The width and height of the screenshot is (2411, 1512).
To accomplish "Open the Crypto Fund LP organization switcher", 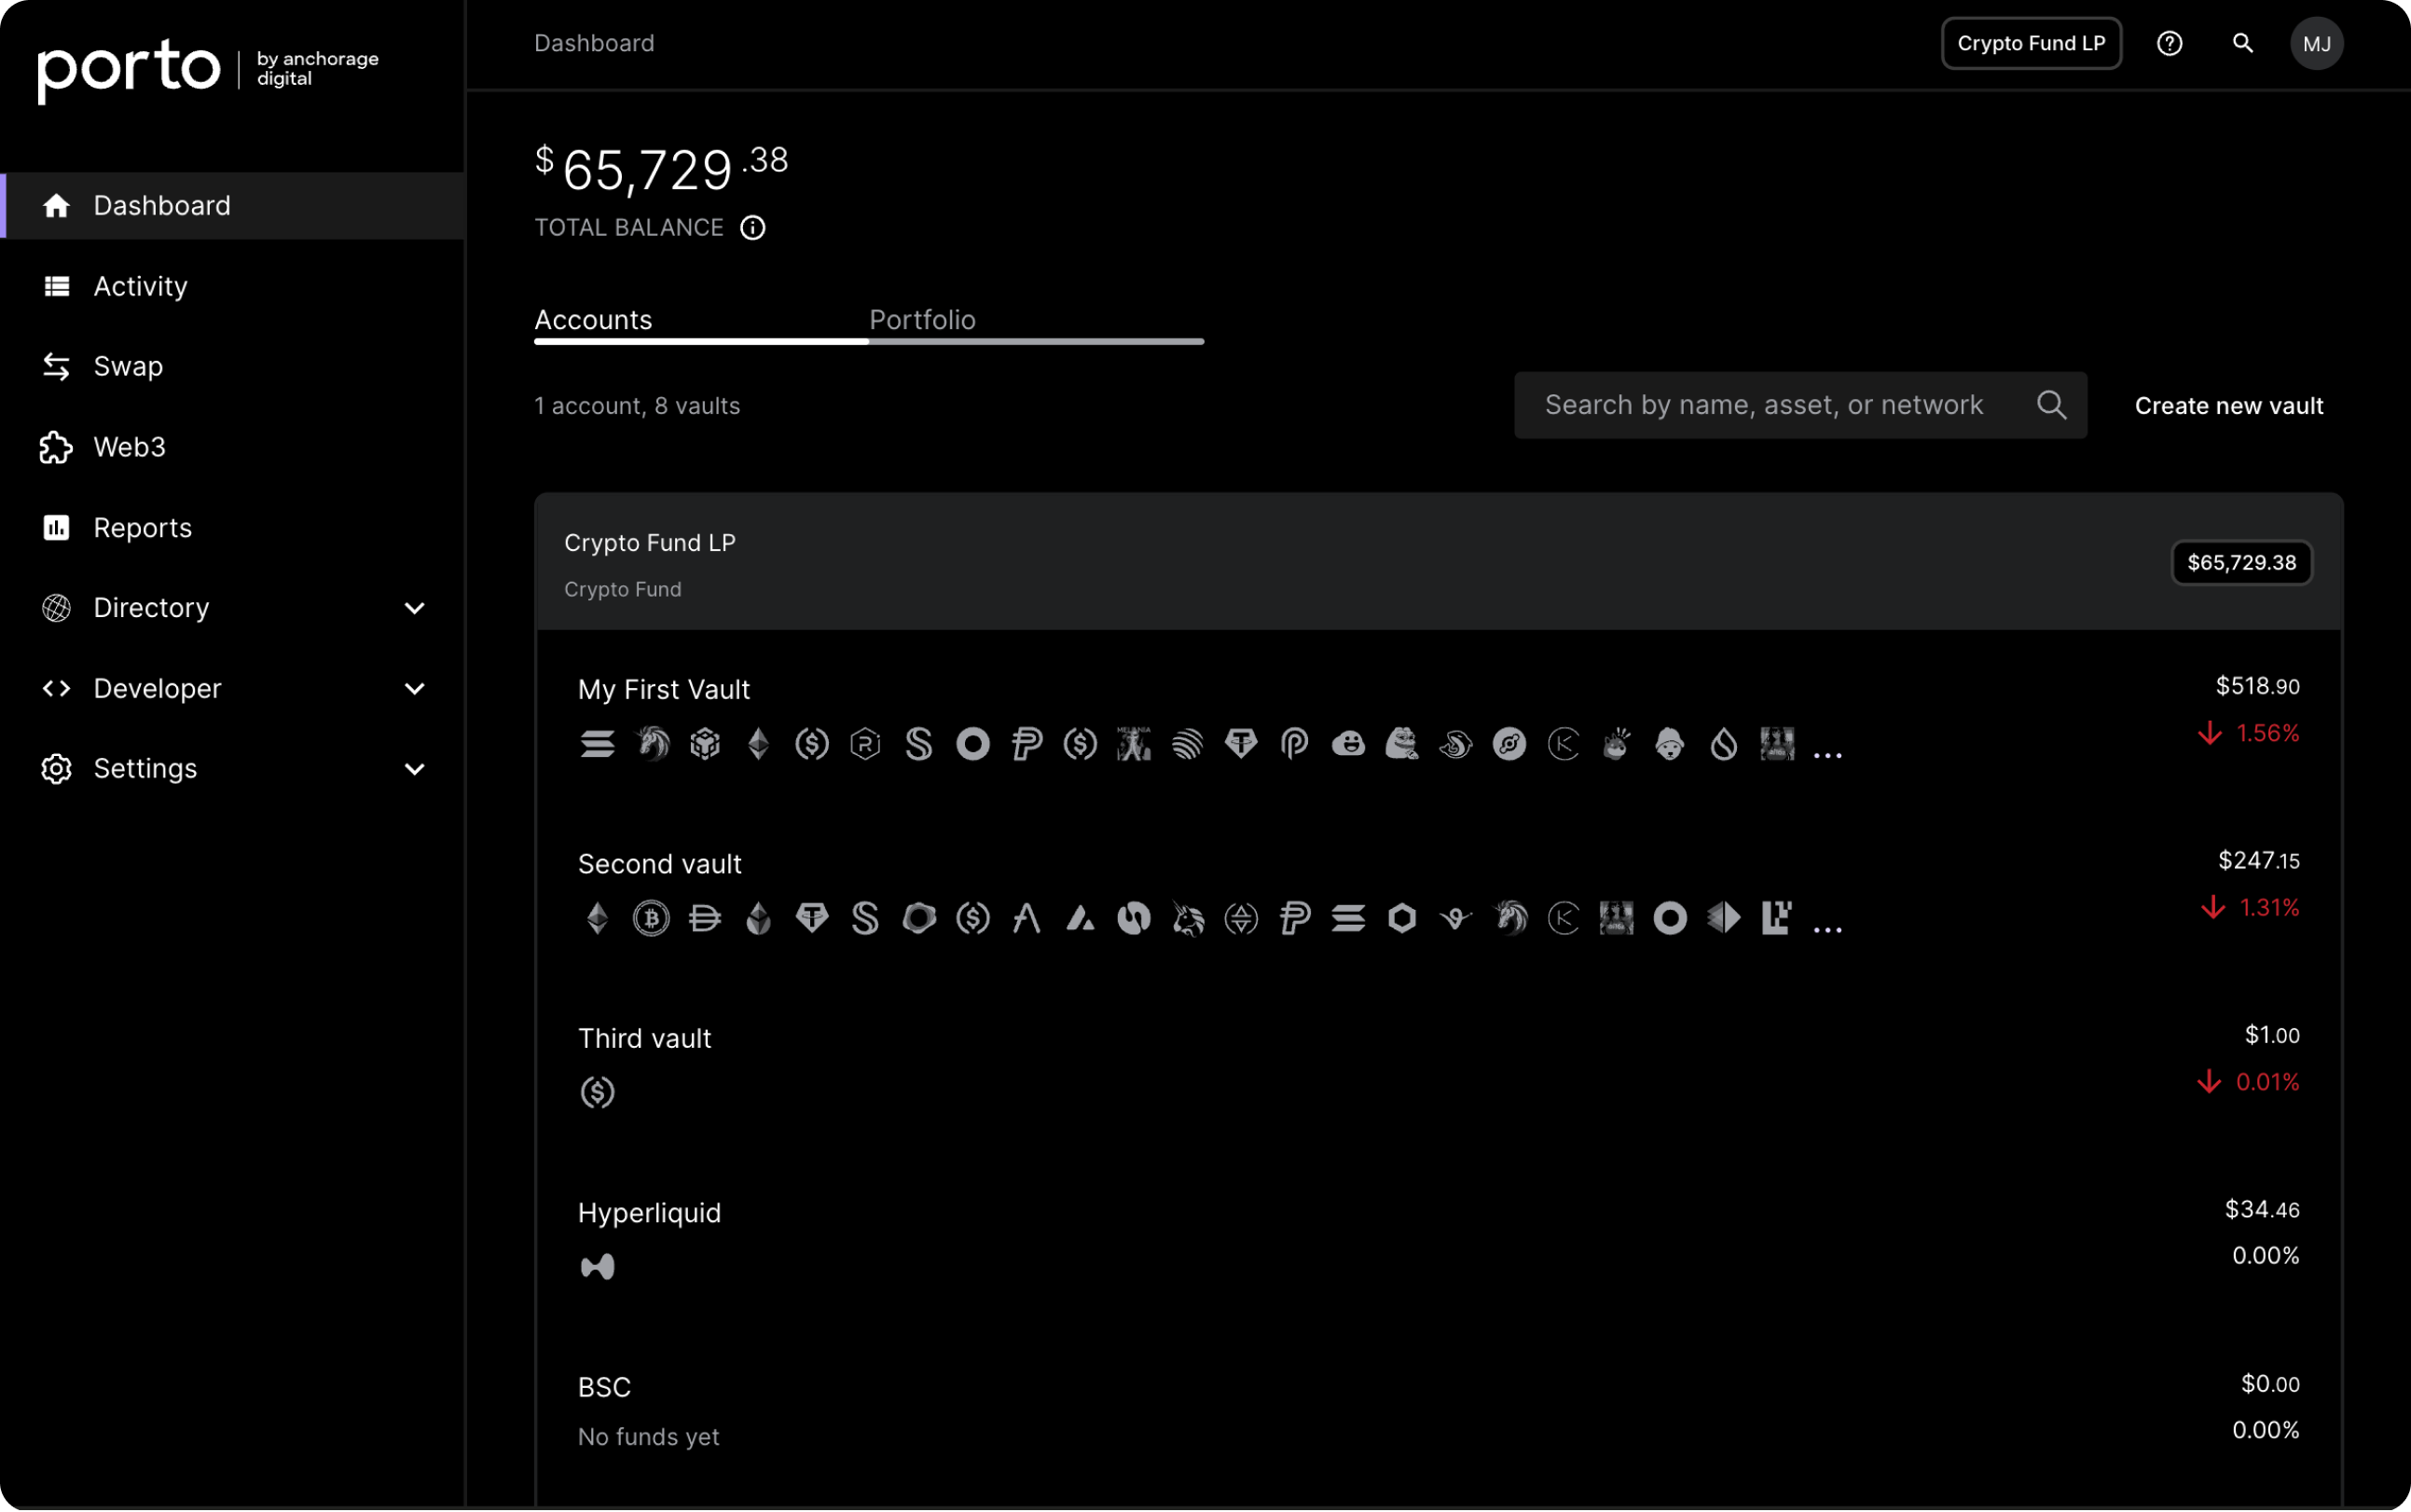I will tap(2031, 43).
